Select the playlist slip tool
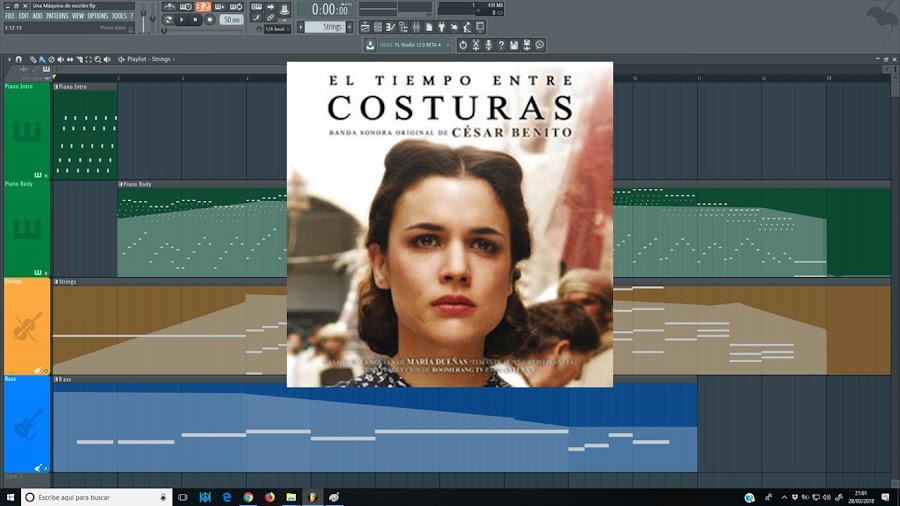This screenshot has height=506, width=900. 70,60
